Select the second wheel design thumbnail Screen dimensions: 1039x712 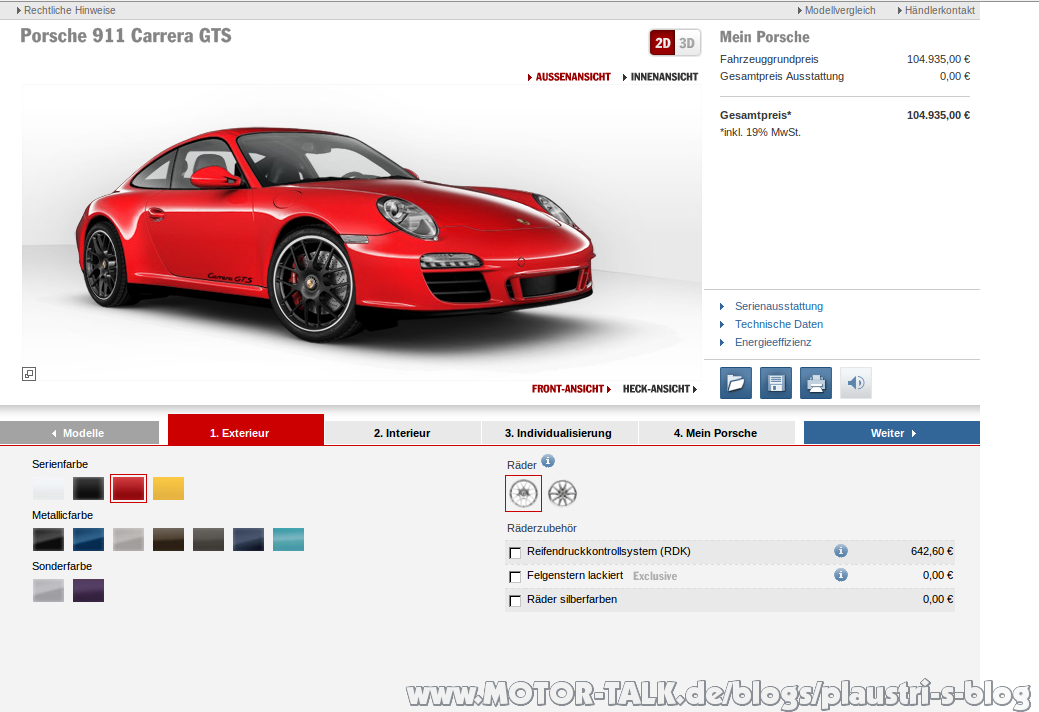563,493
